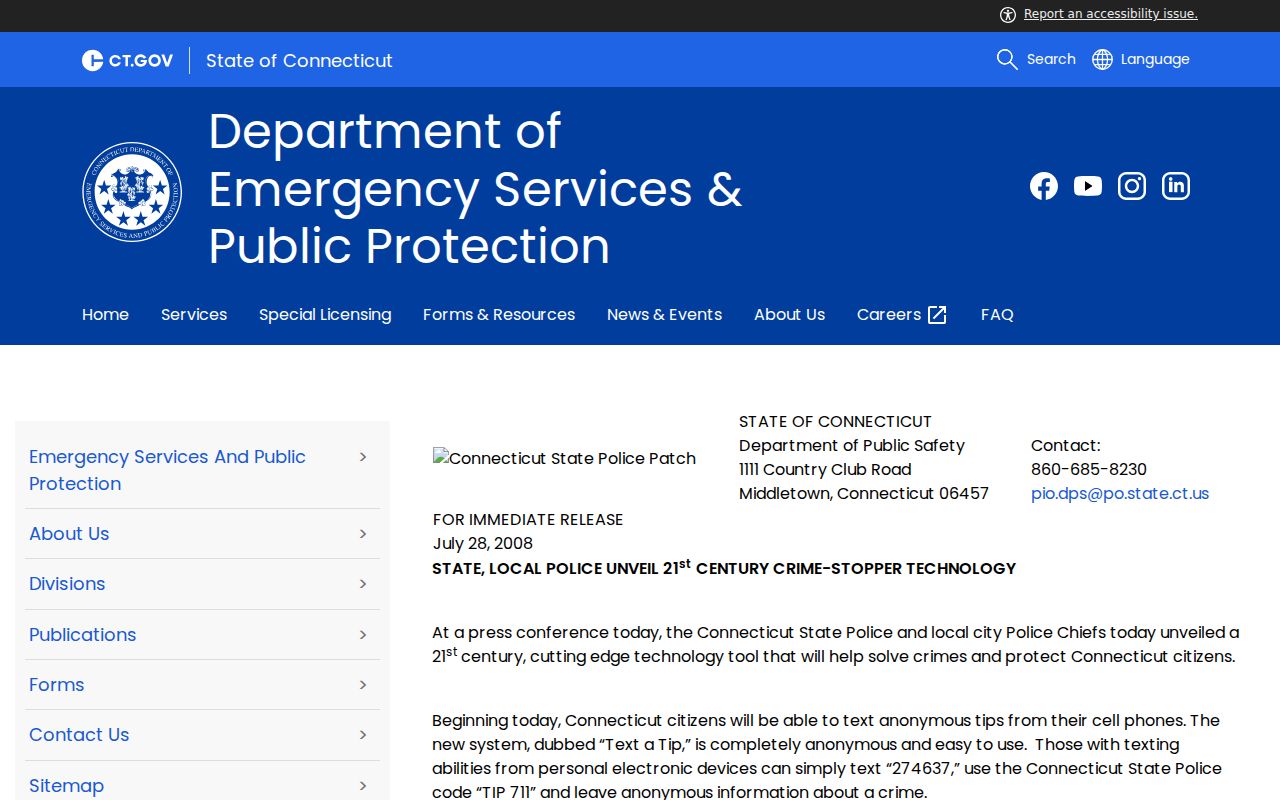Open the Sitemap sidebar link
The height and width of the screenshot is (800, 1280).
pos(66,785)
